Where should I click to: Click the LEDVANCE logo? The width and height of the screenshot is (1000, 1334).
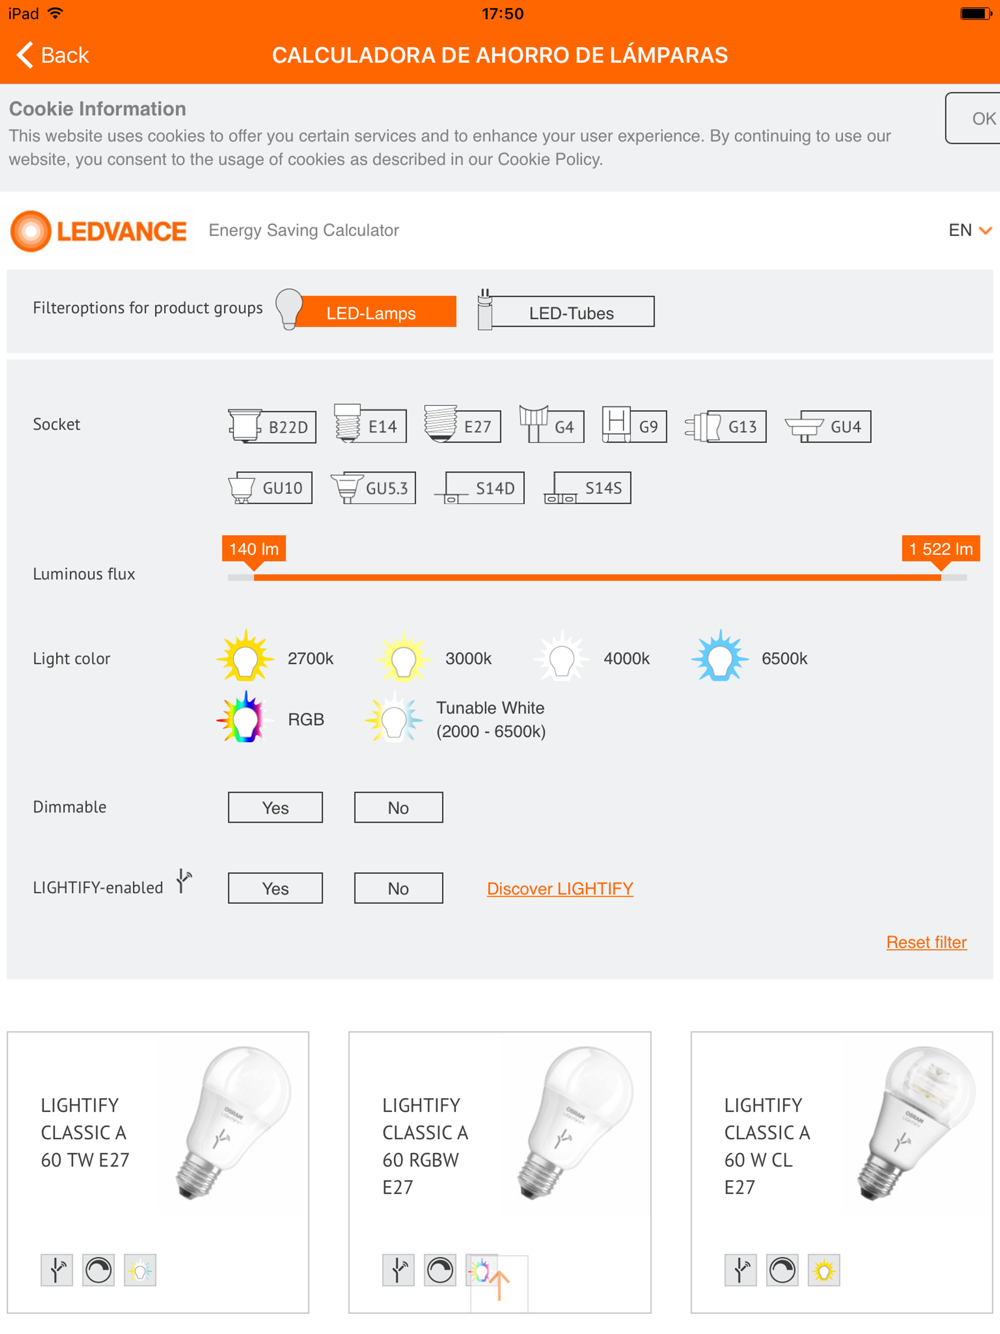pyautogui.click(x=99, y=231)
